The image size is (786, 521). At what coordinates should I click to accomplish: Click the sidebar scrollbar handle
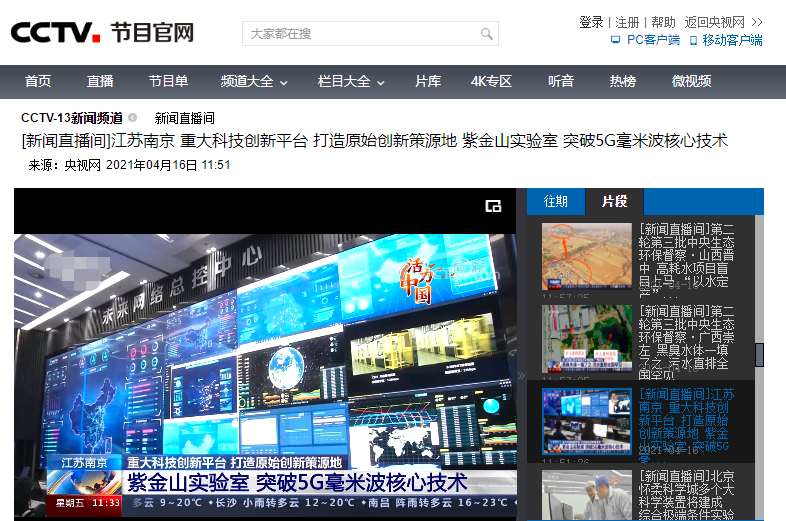click(x=759, y=355)
